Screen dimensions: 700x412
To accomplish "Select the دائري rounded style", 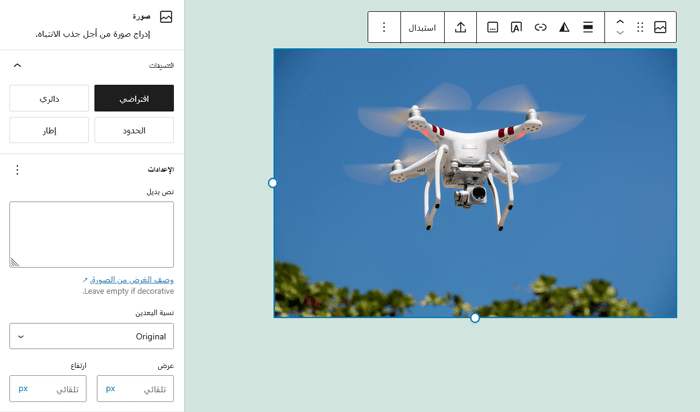I will (x=49, y=98).
